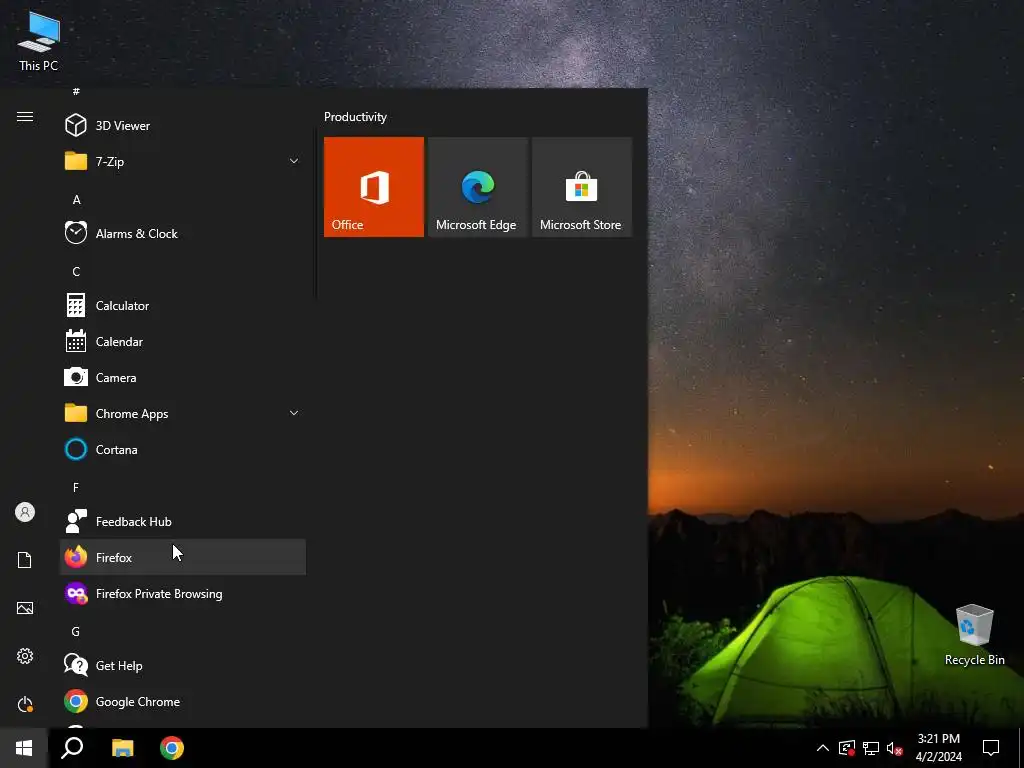Viewport: 1024px width, 768px height.
Task: Click the letter C section header
Action: point(76,272)
